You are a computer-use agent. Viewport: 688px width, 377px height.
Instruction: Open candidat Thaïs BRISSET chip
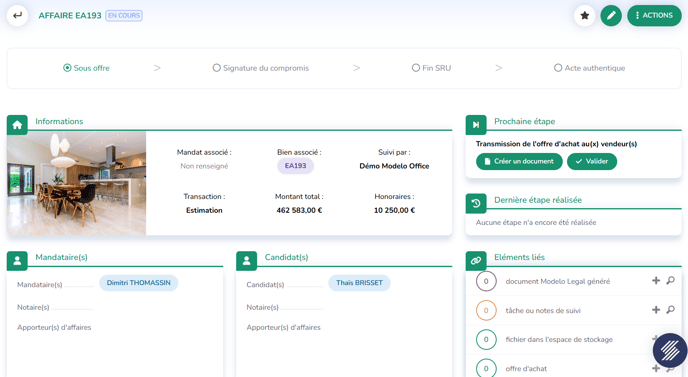tap(359, 283)
